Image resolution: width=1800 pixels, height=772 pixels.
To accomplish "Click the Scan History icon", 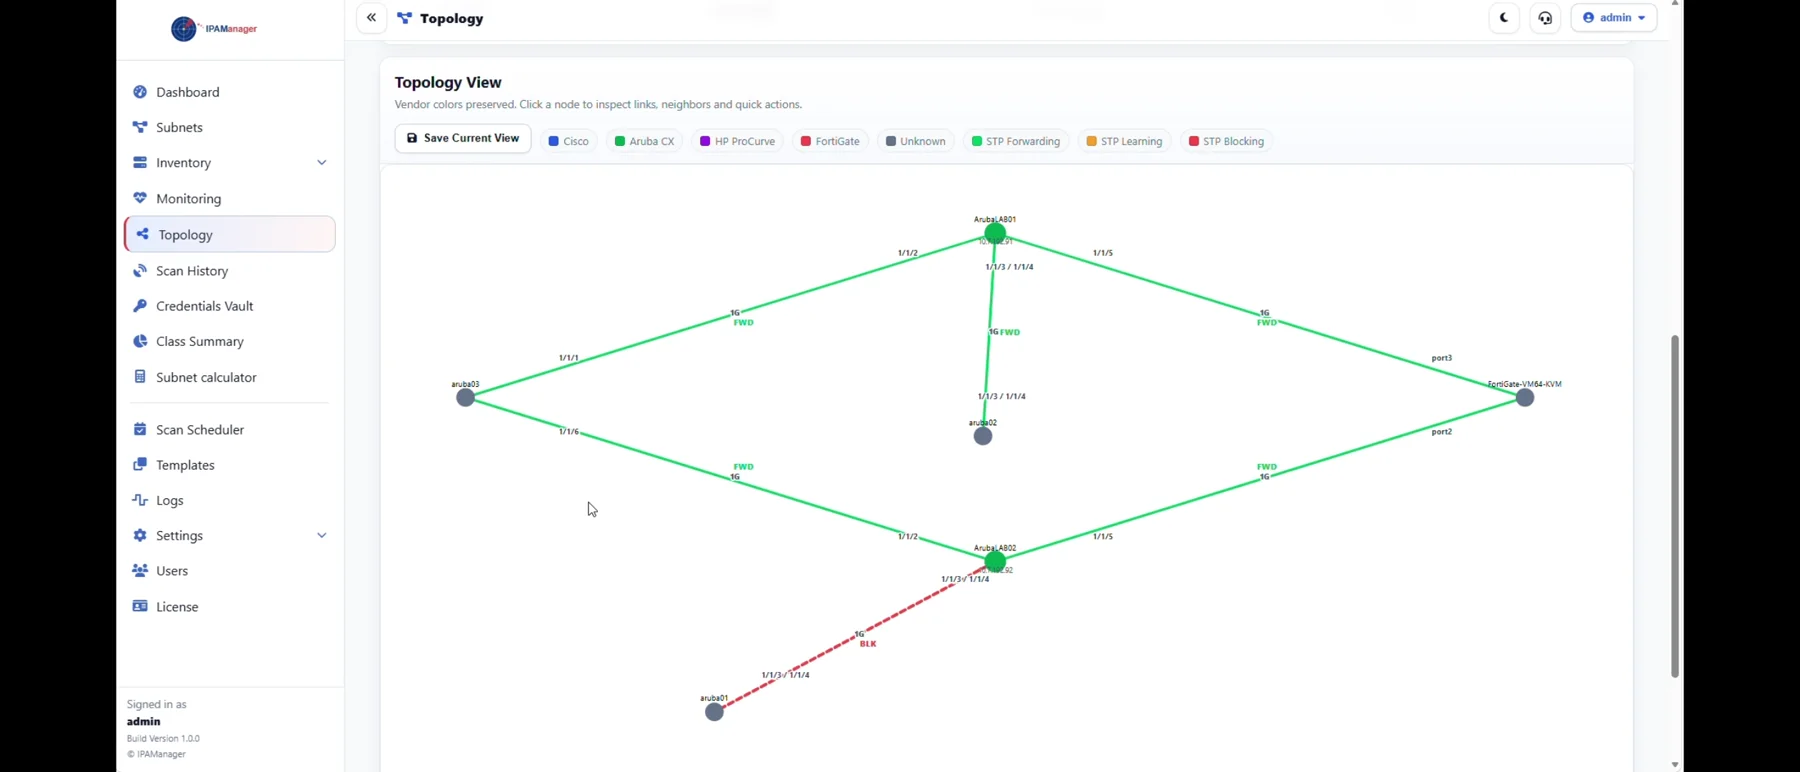I will pos(140,270).
